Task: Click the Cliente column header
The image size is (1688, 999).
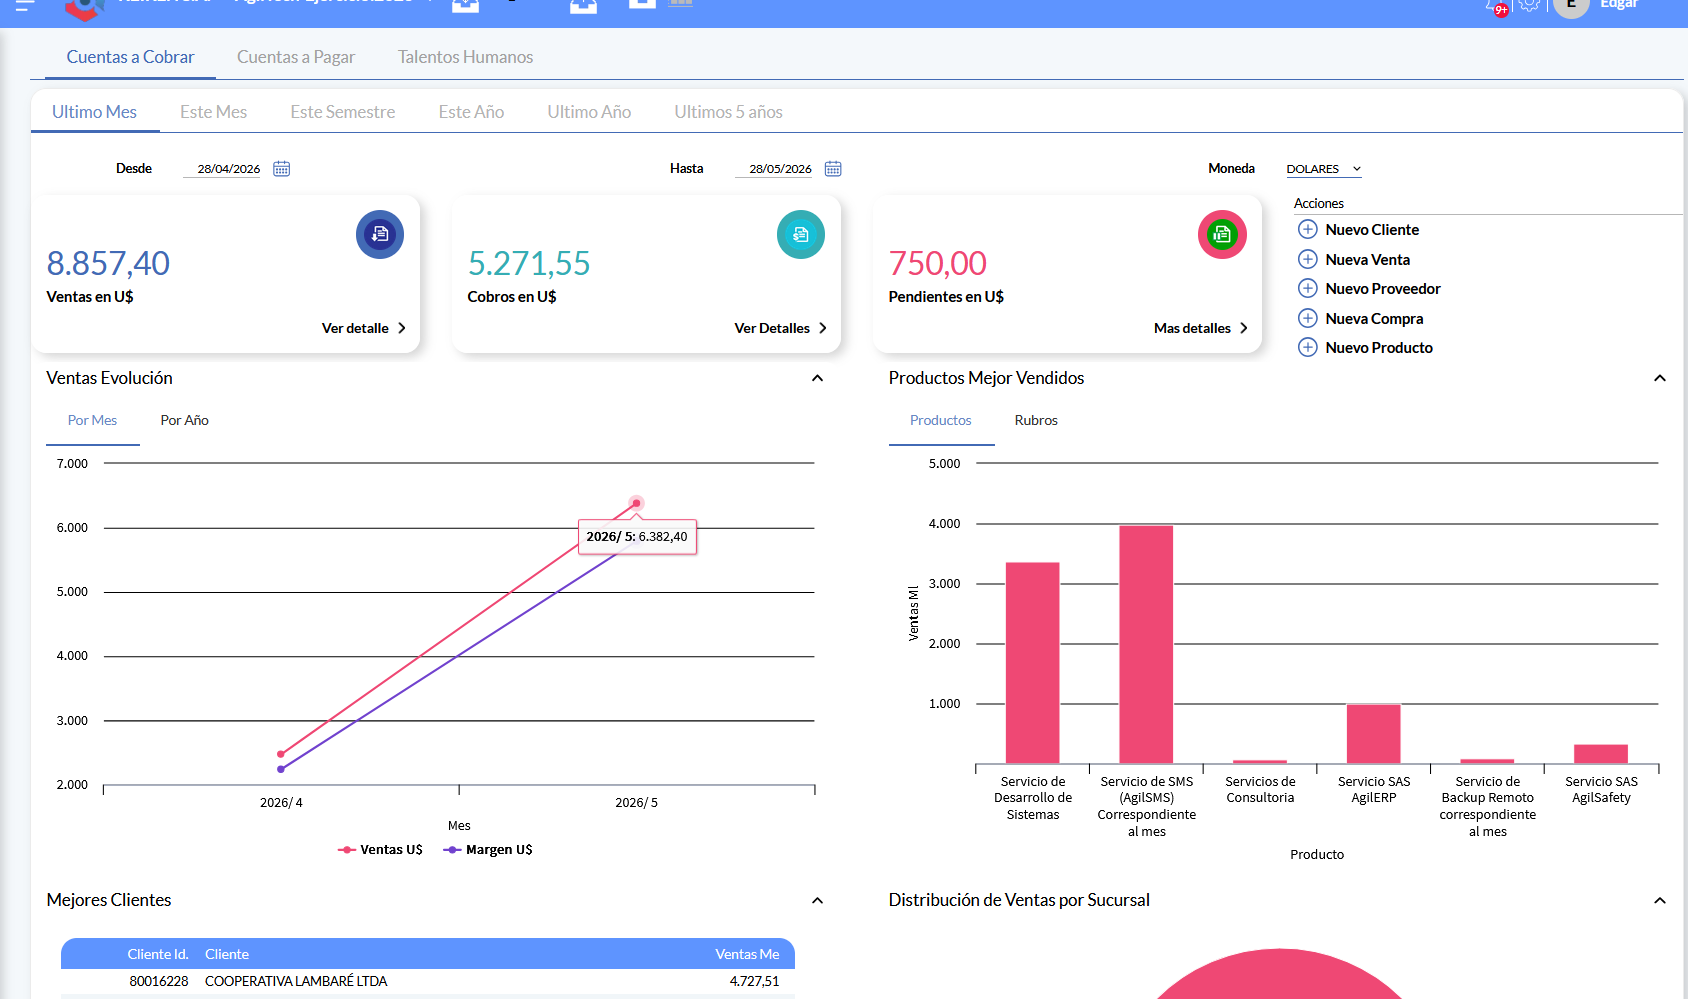Action: coord(227,954)
